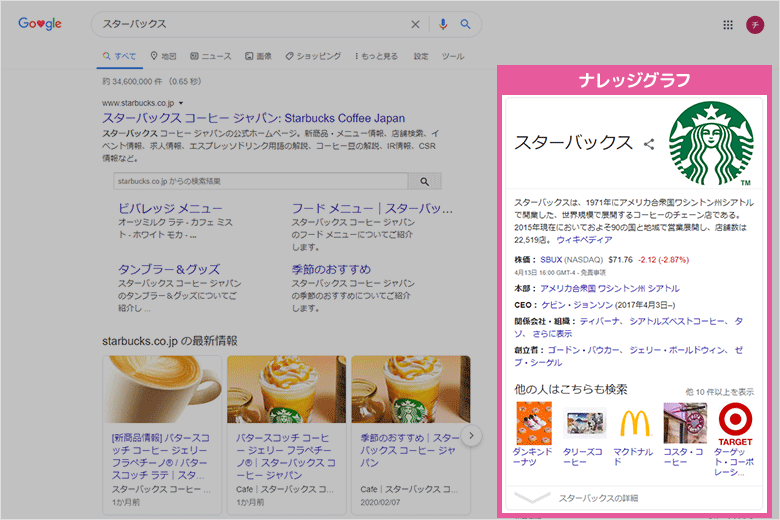
Task: Open Starbucks Coffee Japan result title
Action: [253, 118]
